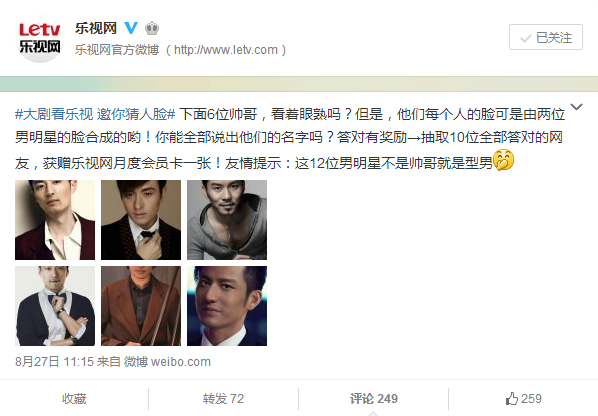Click the Letv logo avatar

40,39
